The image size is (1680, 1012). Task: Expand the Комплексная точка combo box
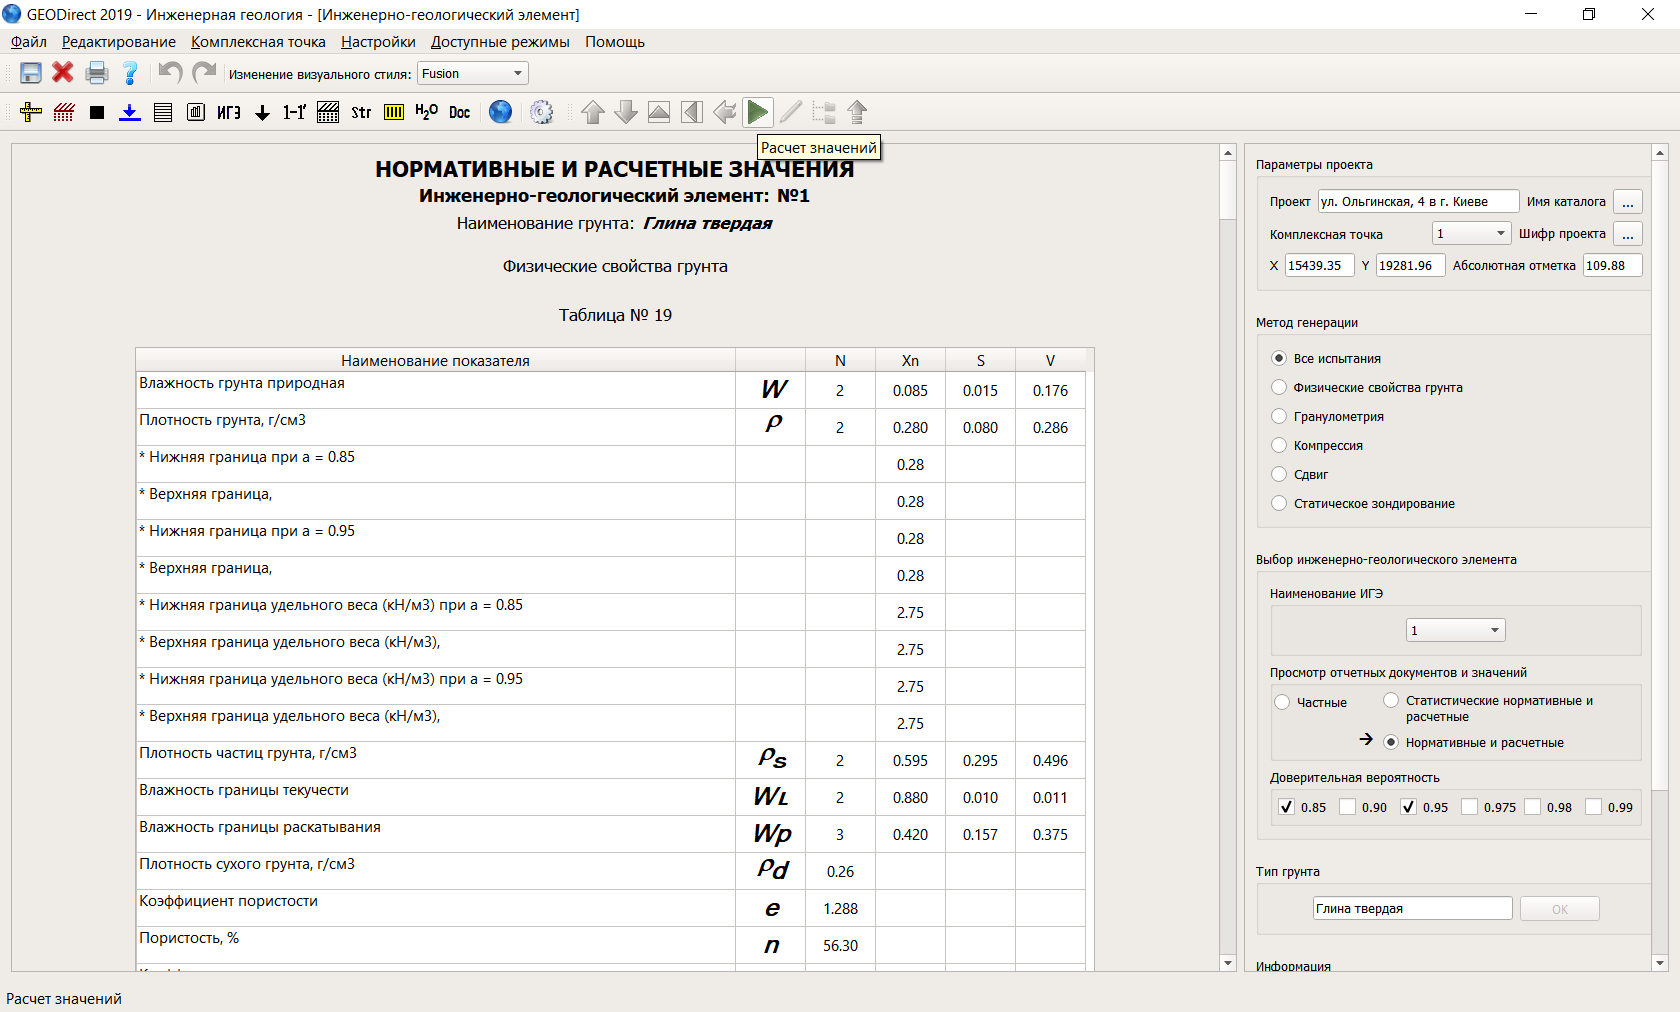click(x=1471, y=234)
